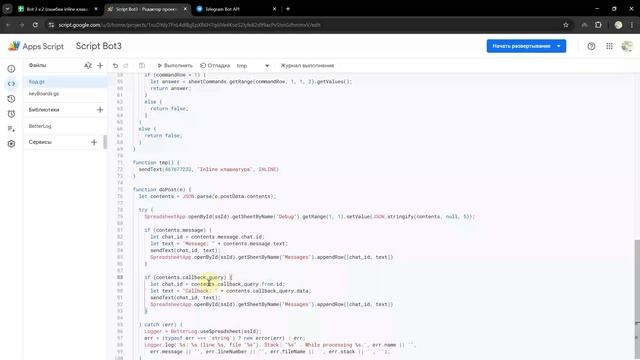Click the file panel scrollbar handle
This screenshot has height=360, width=640.
[105, 142]
